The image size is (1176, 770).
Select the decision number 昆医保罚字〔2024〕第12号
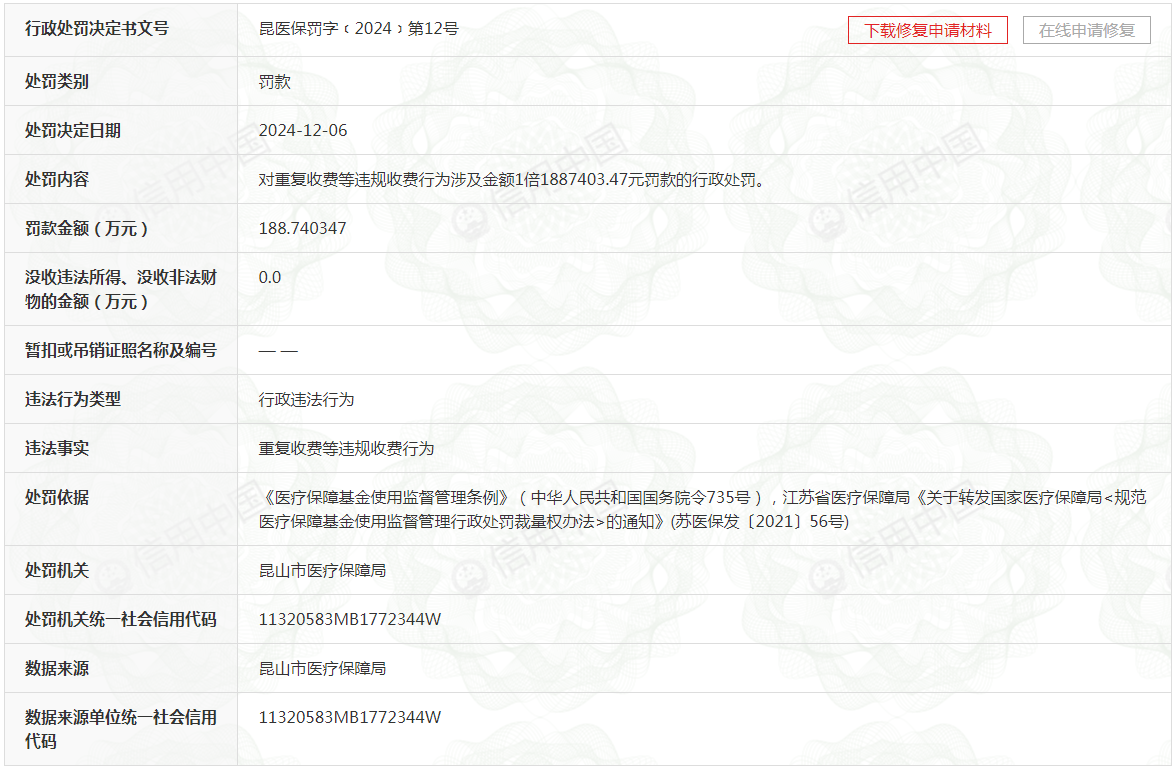[358, 28]
